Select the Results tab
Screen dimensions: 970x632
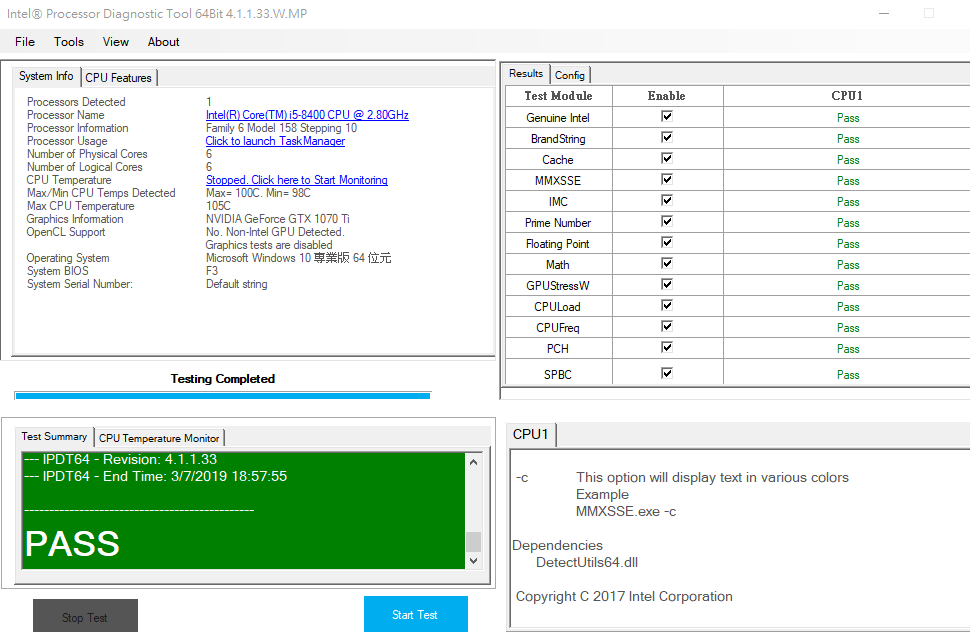[526, 74]
